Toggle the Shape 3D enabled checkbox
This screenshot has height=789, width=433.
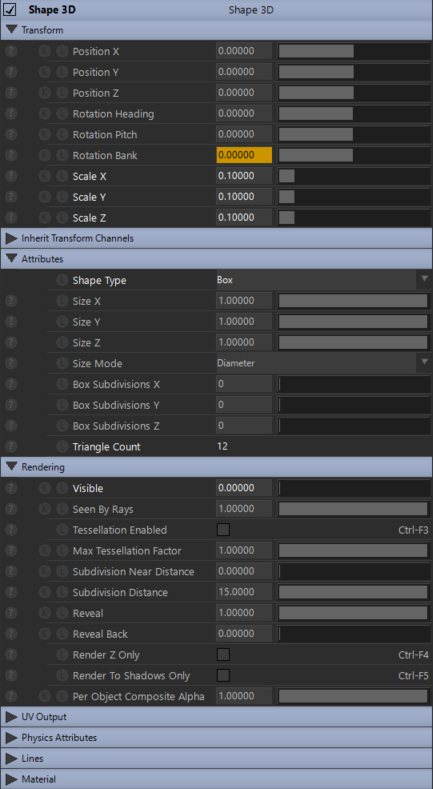point(10,10)
